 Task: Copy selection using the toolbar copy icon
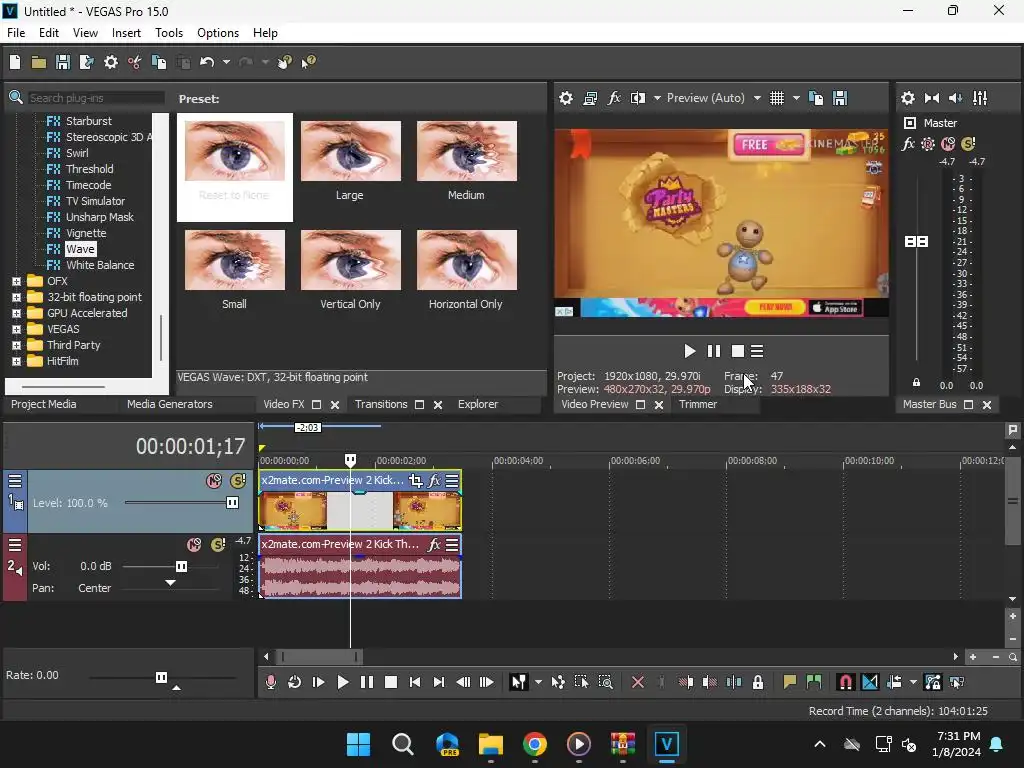[159, 62]
